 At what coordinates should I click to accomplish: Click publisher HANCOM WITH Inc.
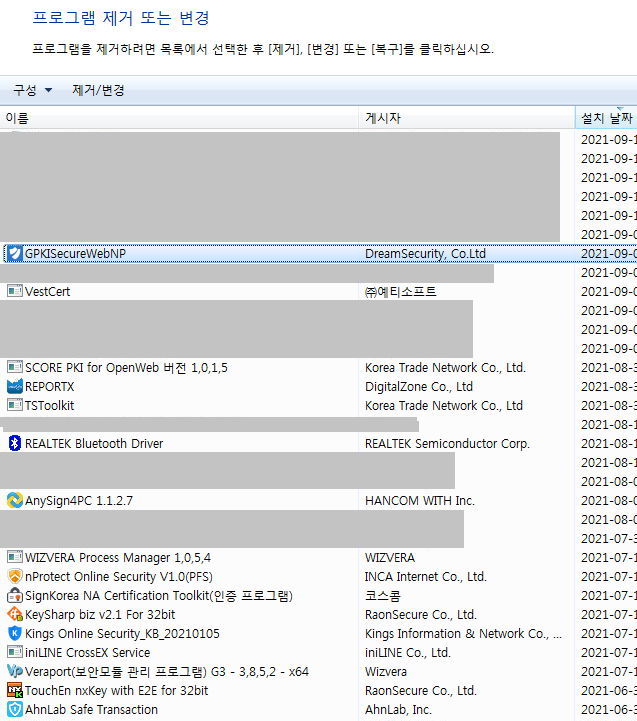(419, 501)
